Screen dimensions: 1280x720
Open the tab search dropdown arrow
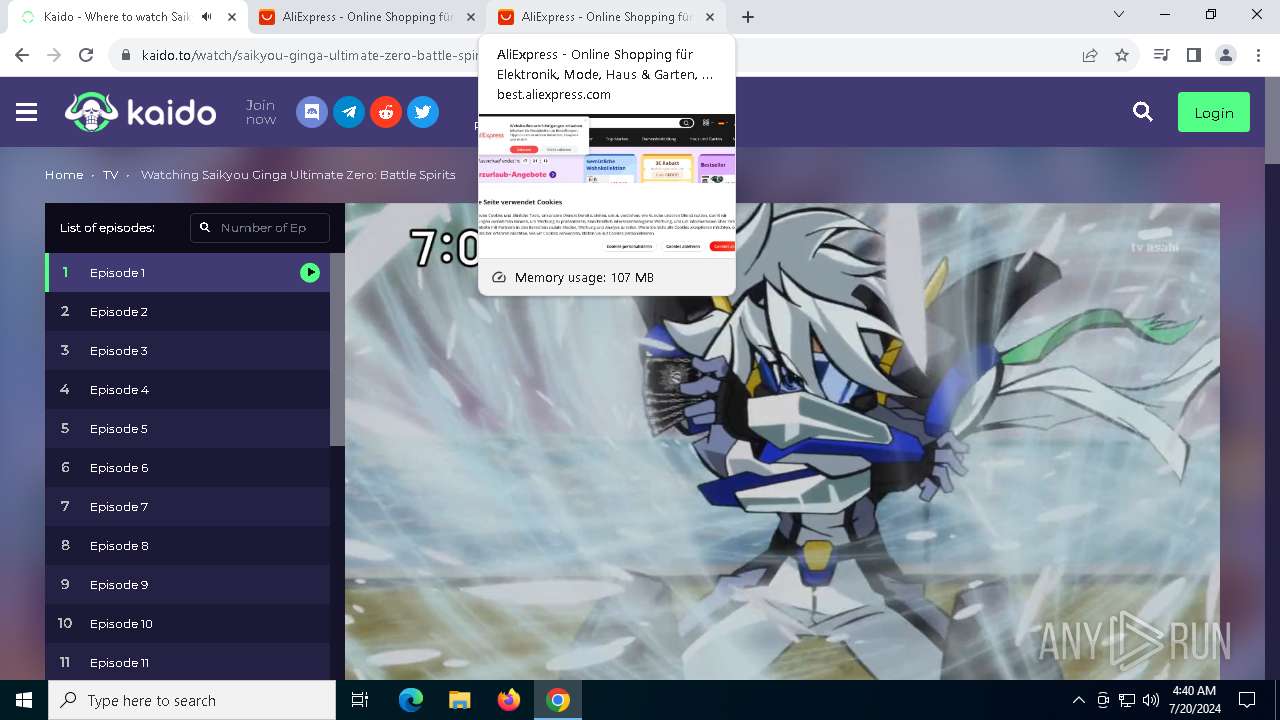tap(1119, 15)
